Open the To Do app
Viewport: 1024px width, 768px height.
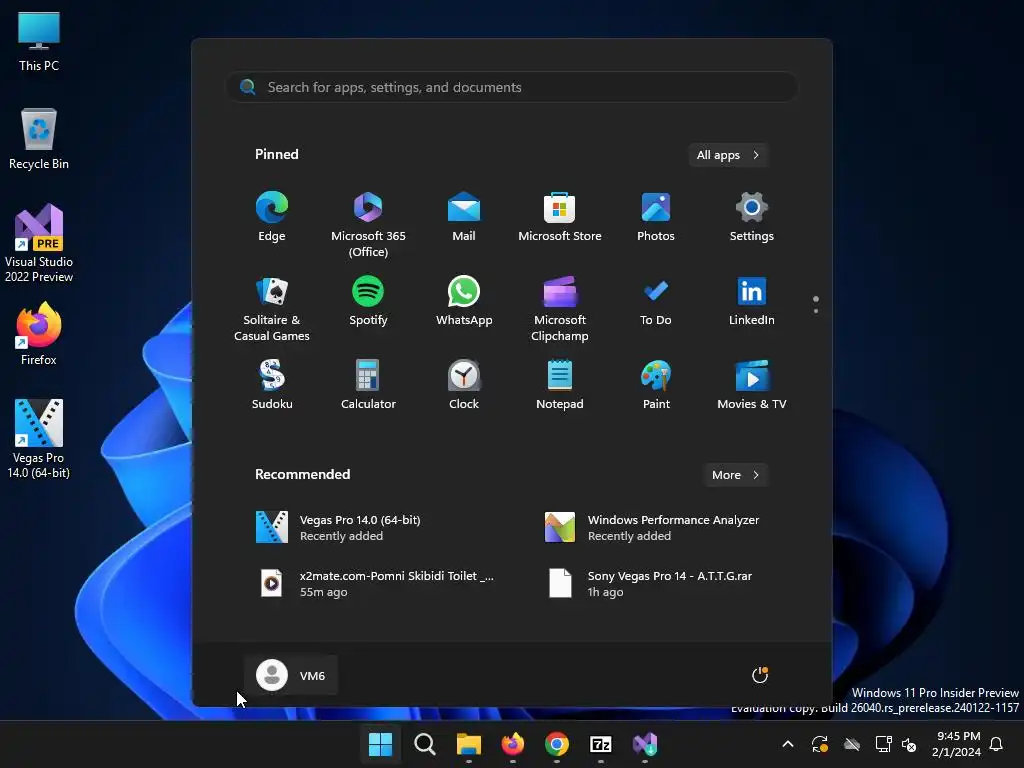[x=656, y=301]
